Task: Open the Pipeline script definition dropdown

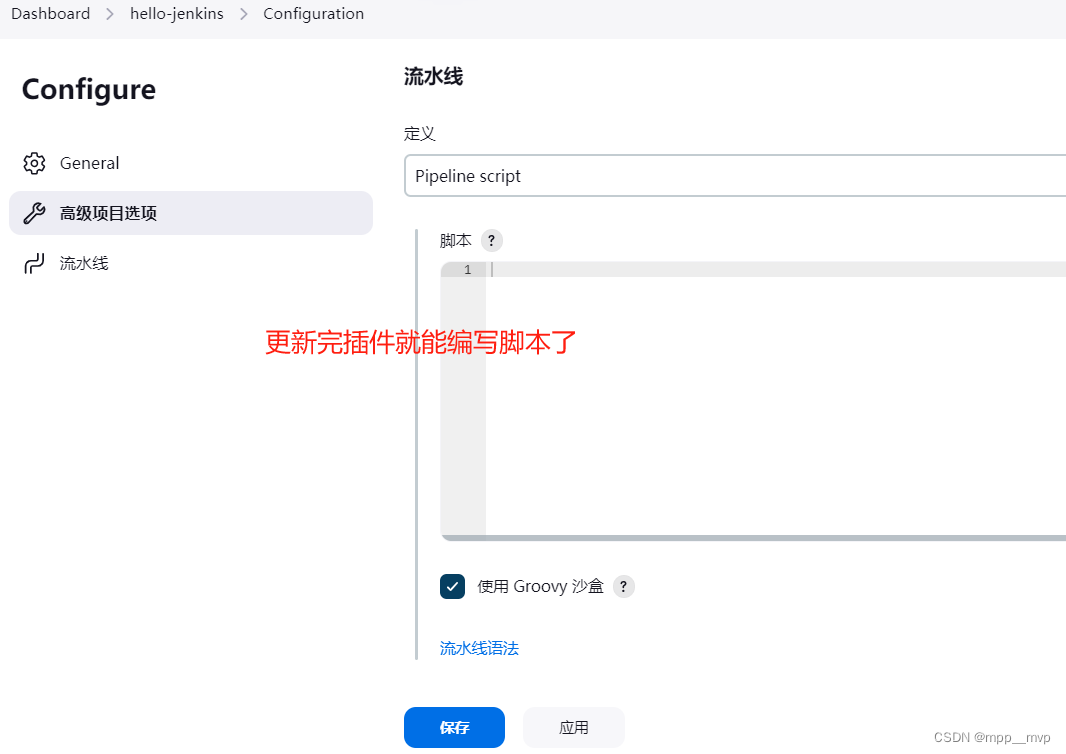Action: point(735,176)
